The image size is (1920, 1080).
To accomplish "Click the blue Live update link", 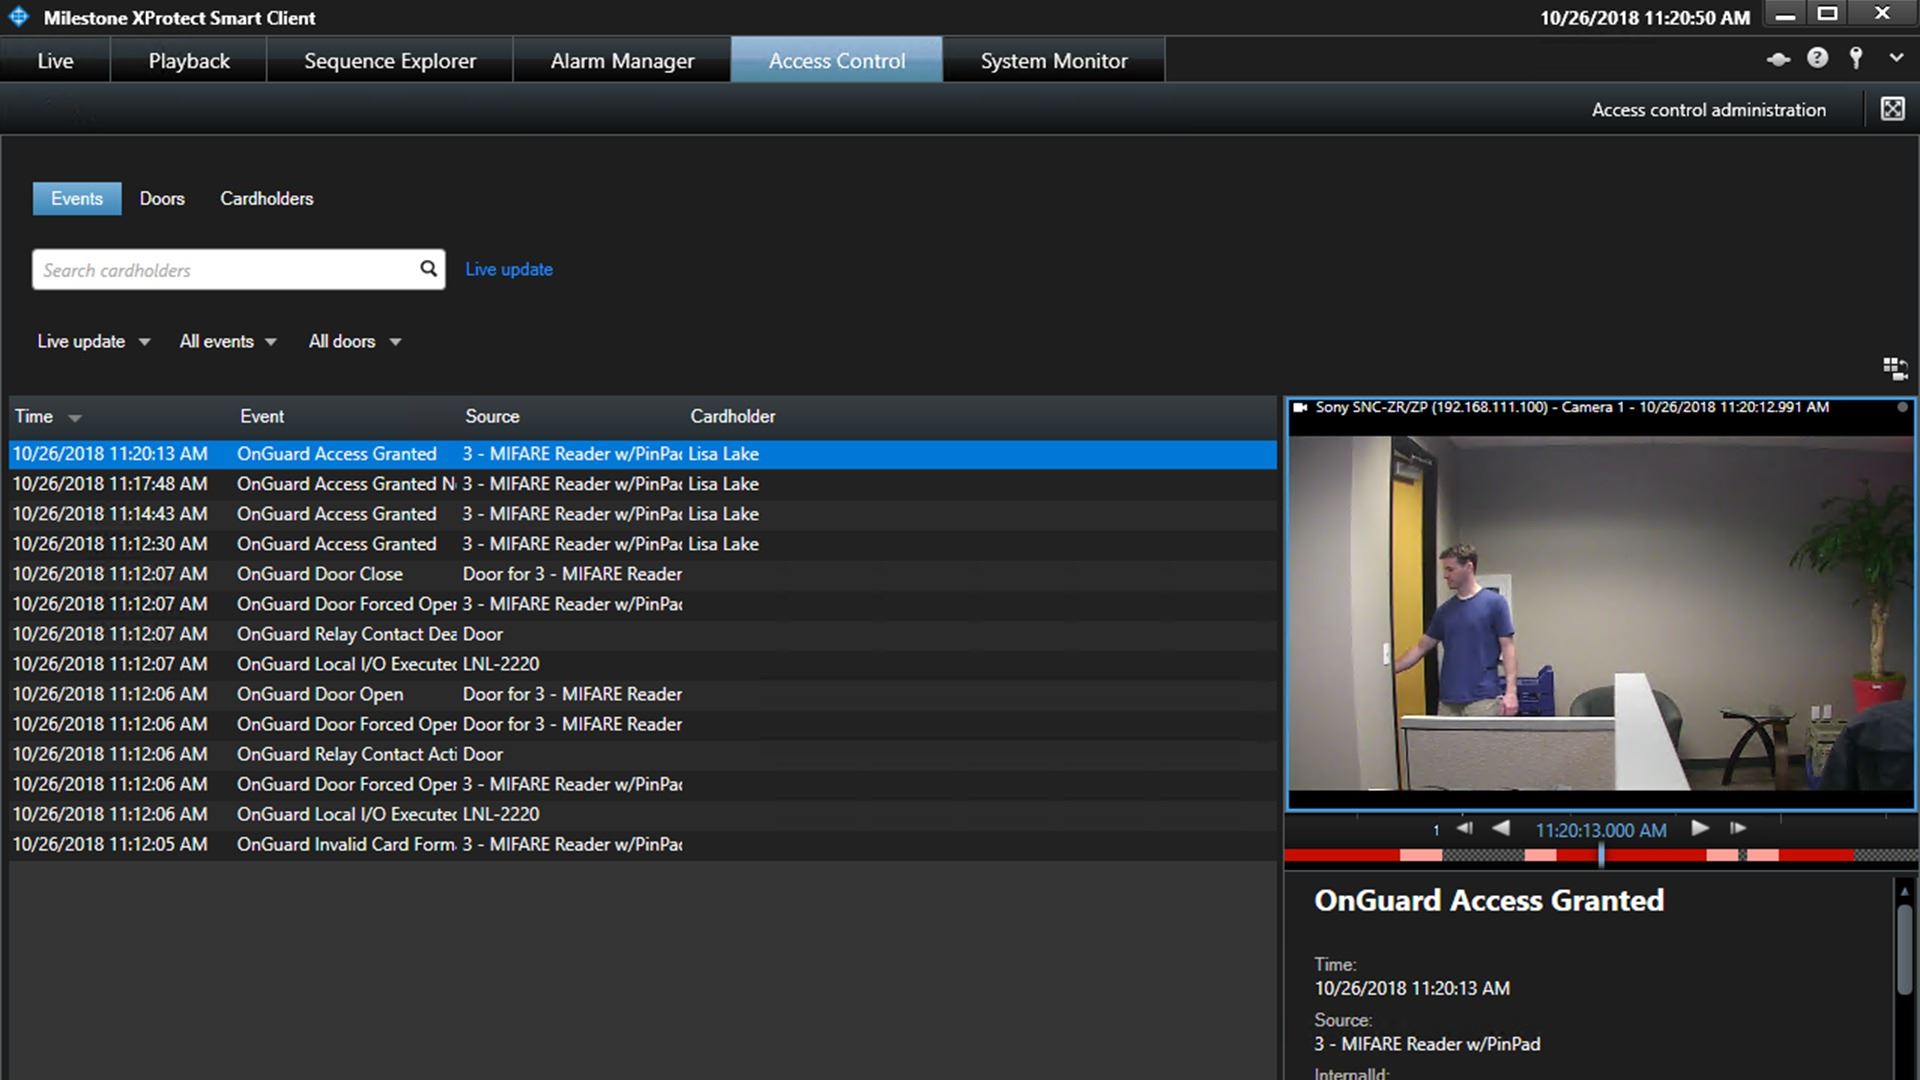I will coord(509,269).
